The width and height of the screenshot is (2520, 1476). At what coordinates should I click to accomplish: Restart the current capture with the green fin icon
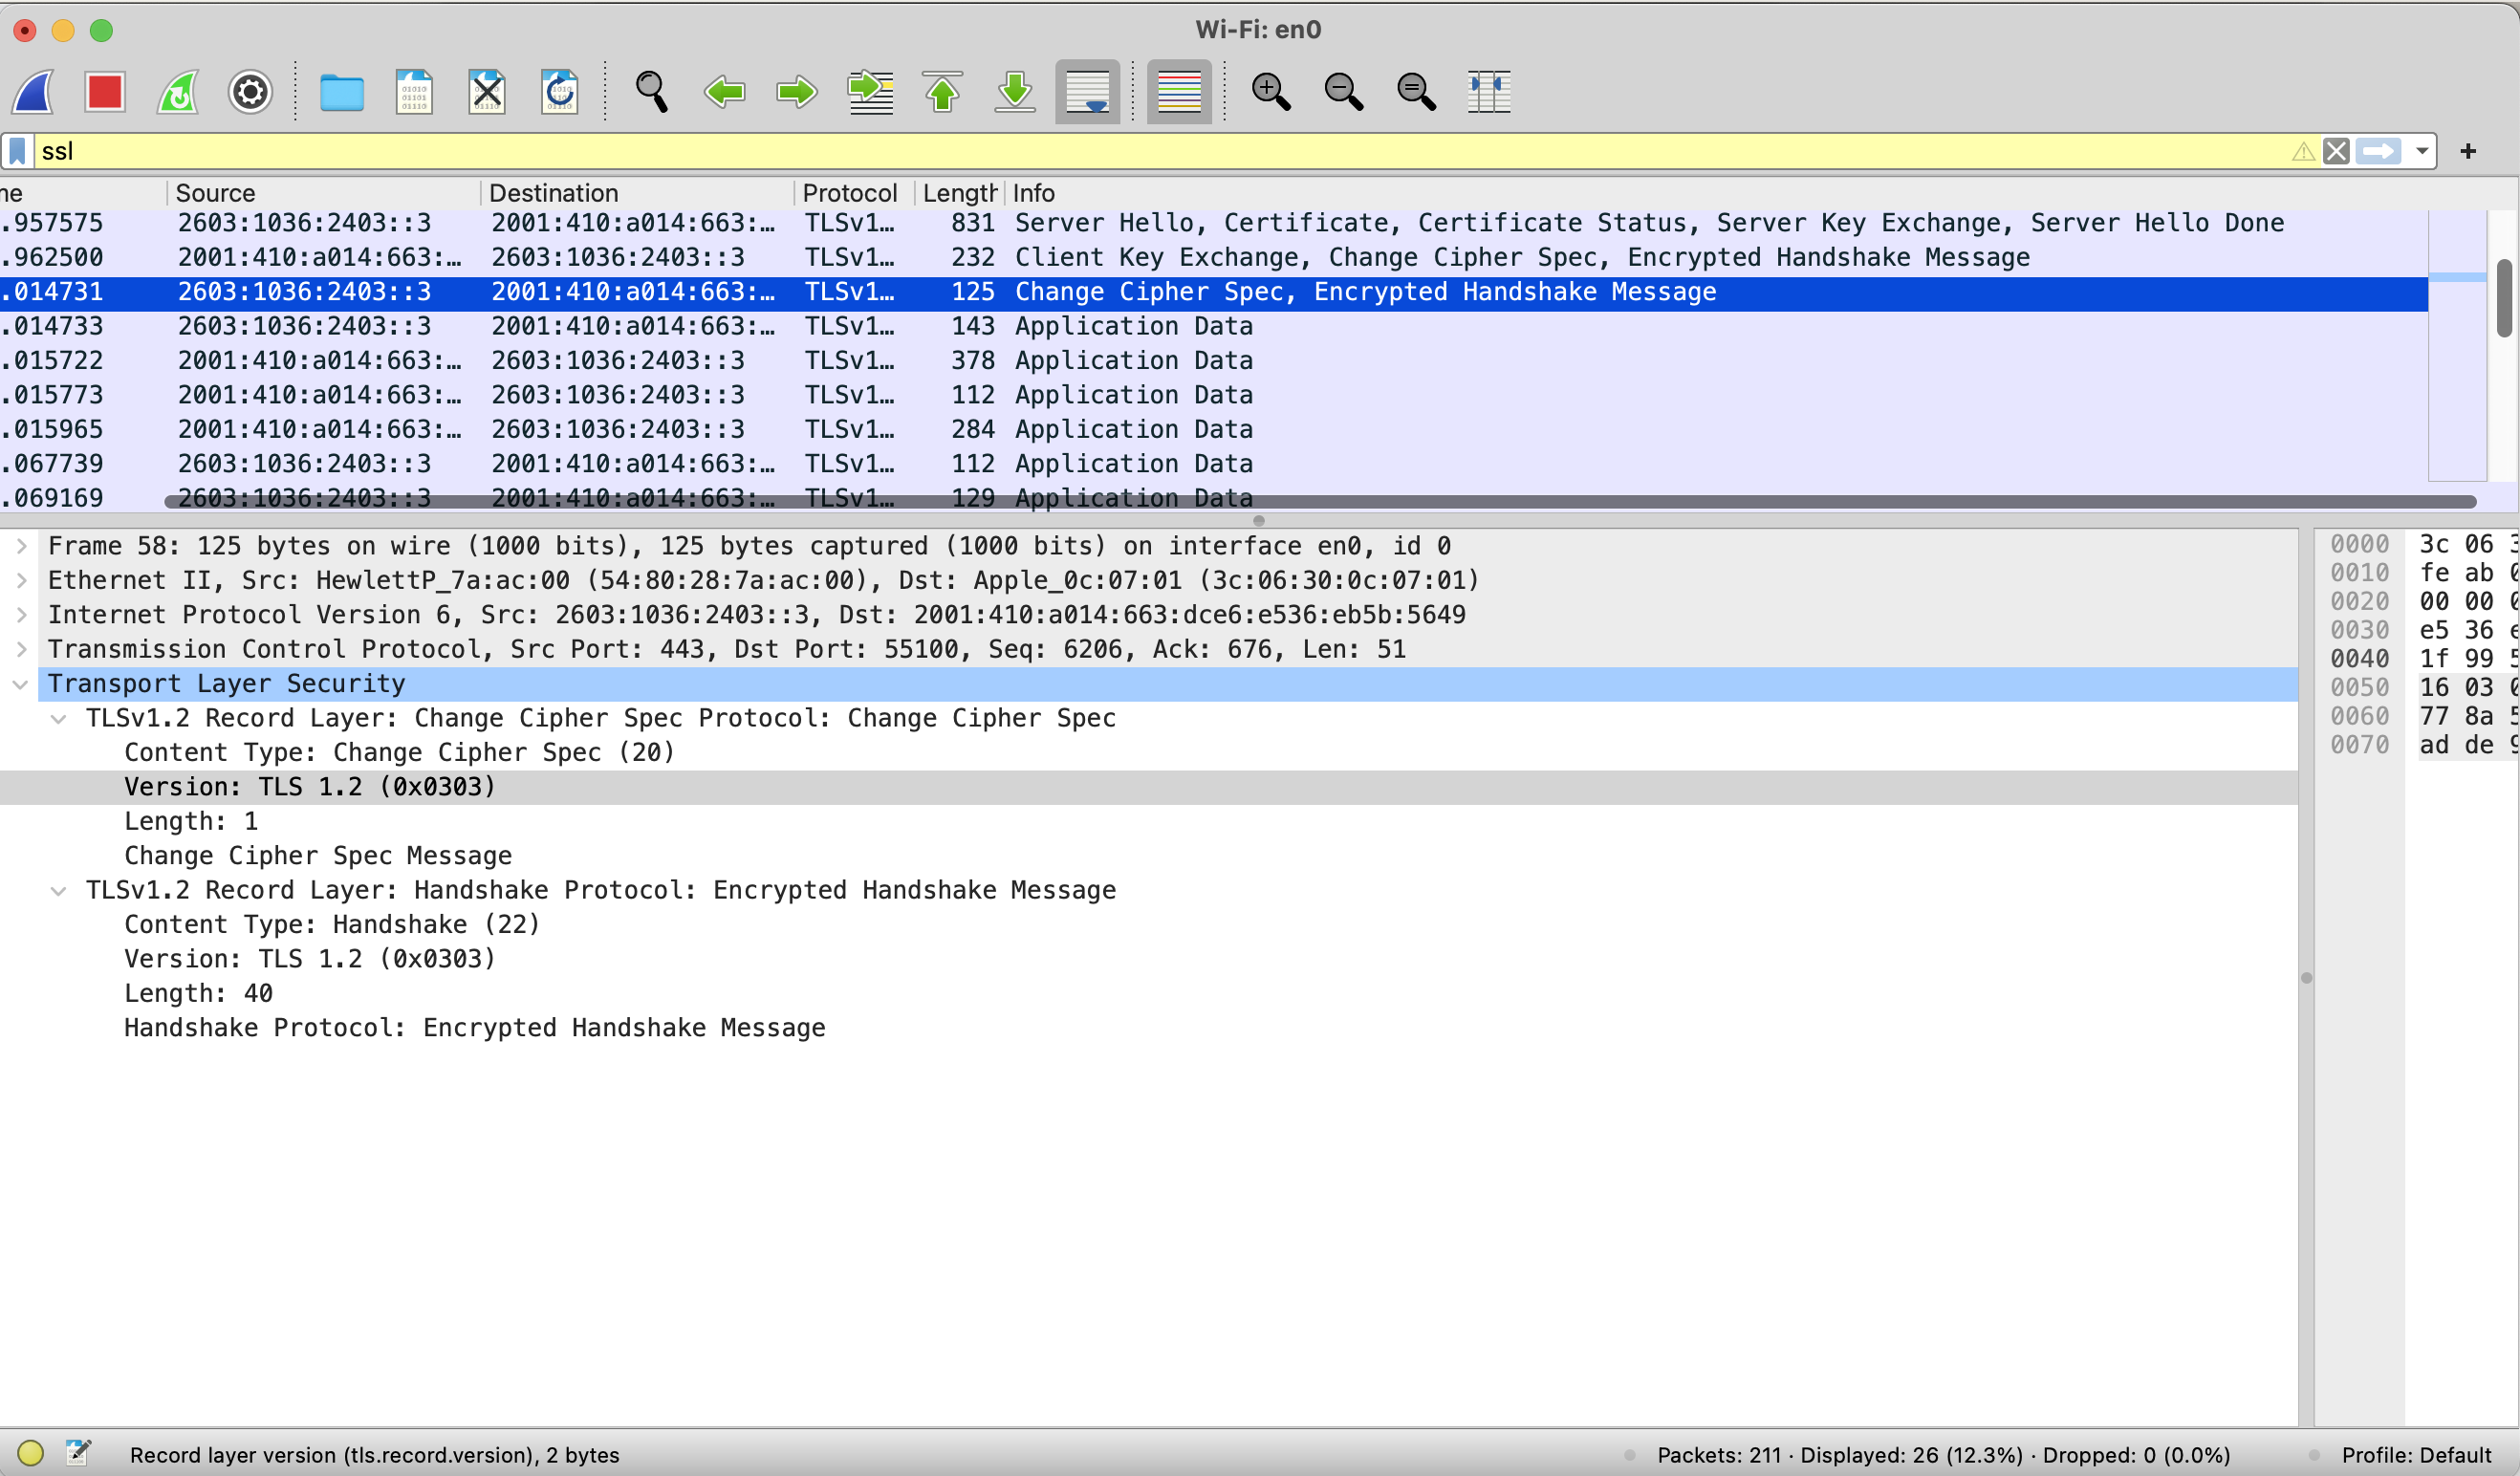pos(178,92)
